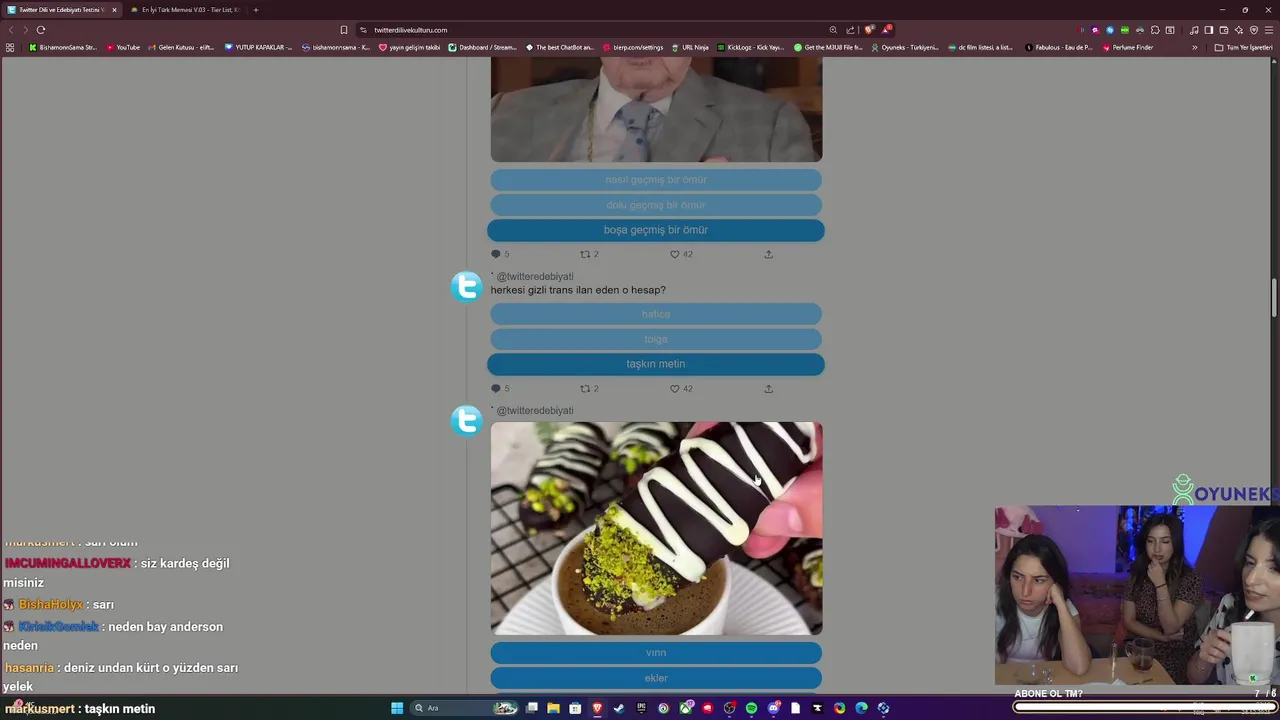1280x720 pixels.
Task: Go back with the browser back arrow
Action: click(x=12, y=30)
